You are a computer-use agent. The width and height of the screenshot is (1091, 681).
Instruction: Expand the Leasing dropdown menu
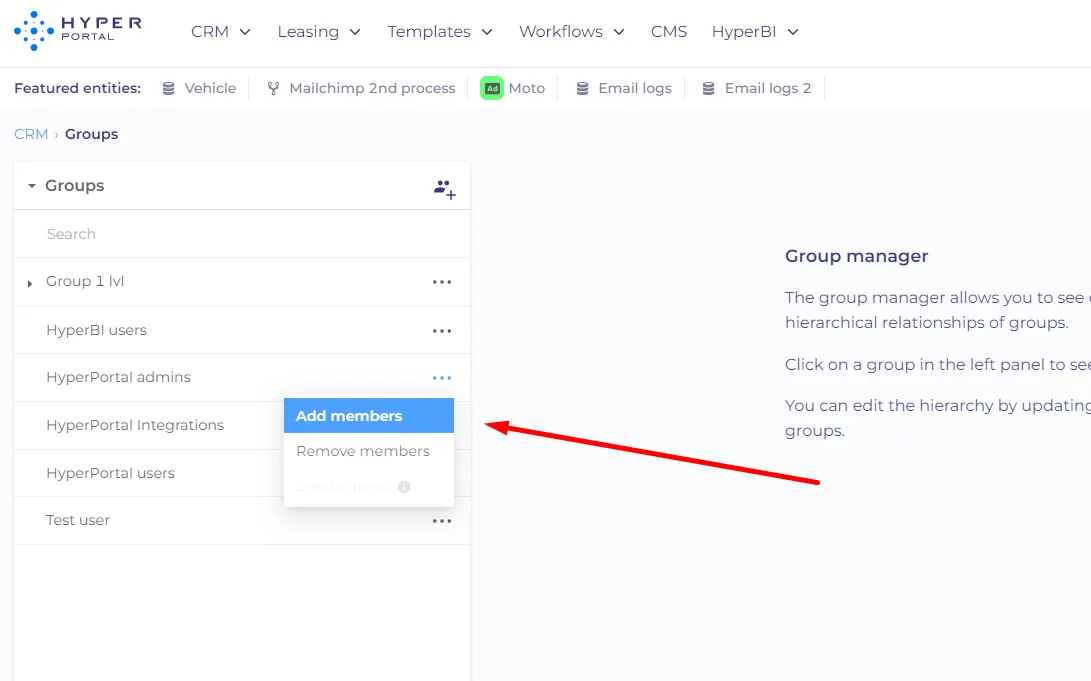[x=319, y=31]
